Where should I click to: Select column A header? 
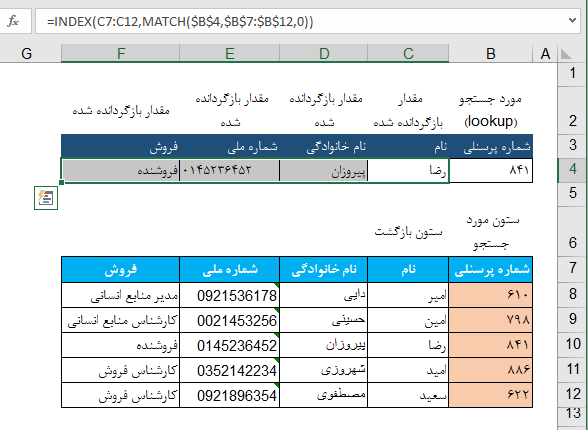545,54
